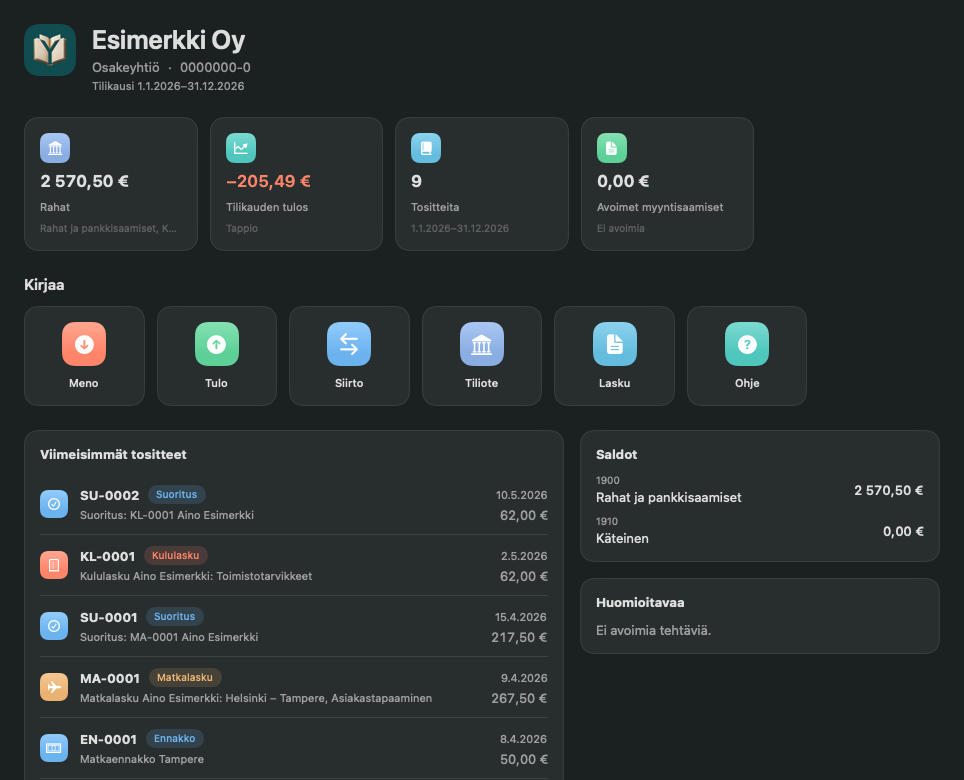Screen dimensions: 964x780
Task: Click the chart icon on Tilikauden tulos card
Action: tap(241, 148)
